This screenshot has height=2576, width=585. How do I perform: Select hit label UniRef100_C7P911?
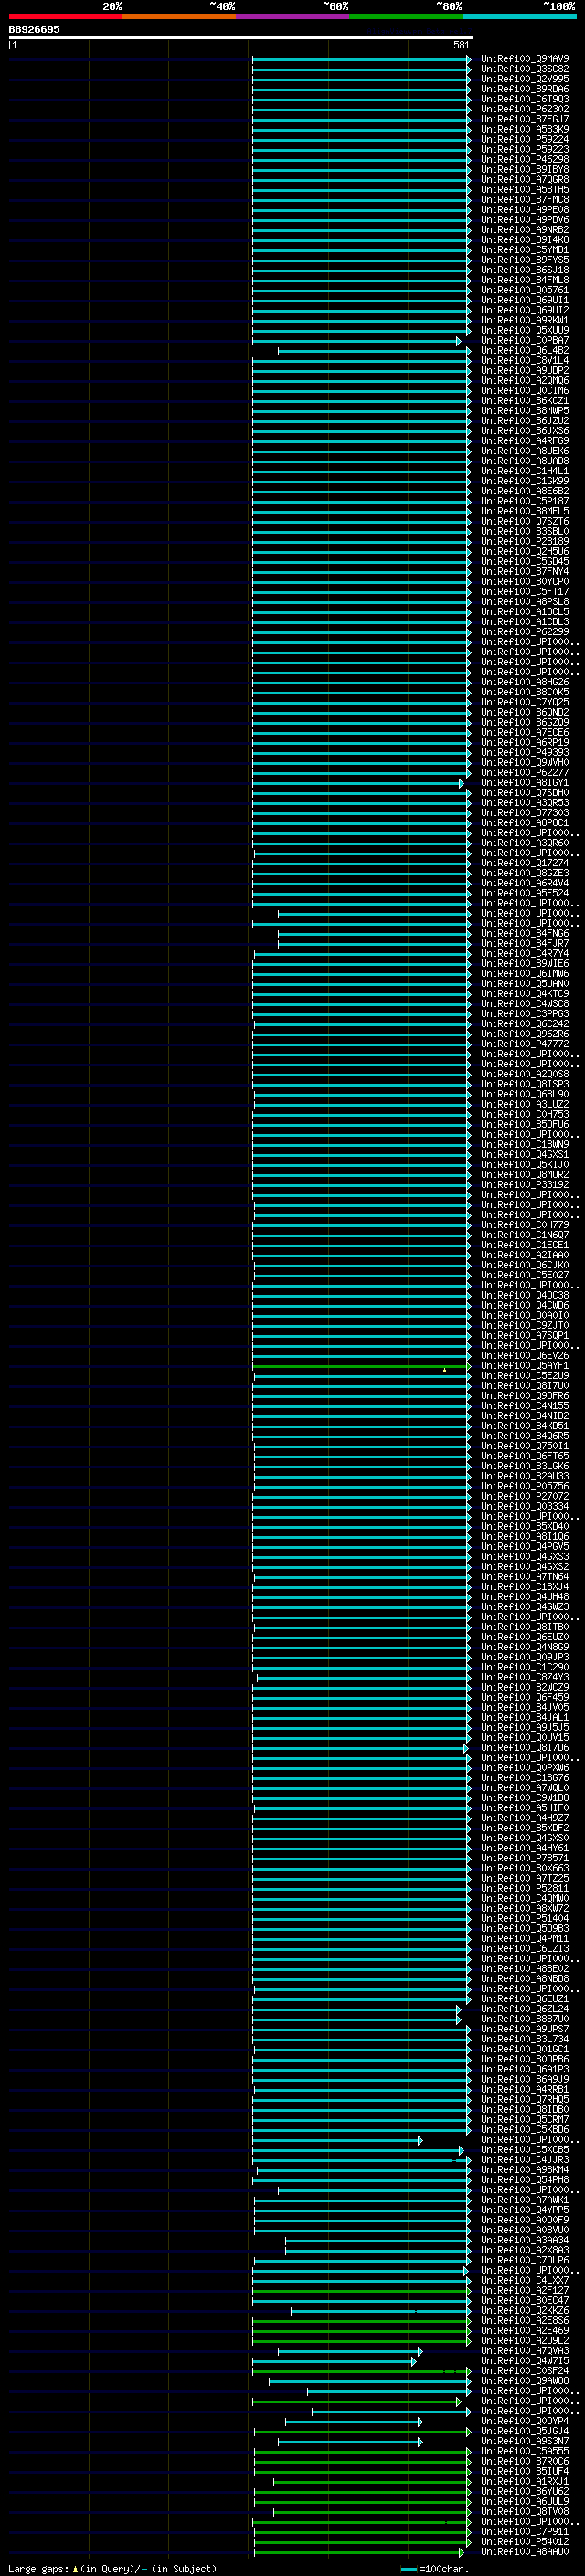pyautogui.click(x=525, y=2532)
